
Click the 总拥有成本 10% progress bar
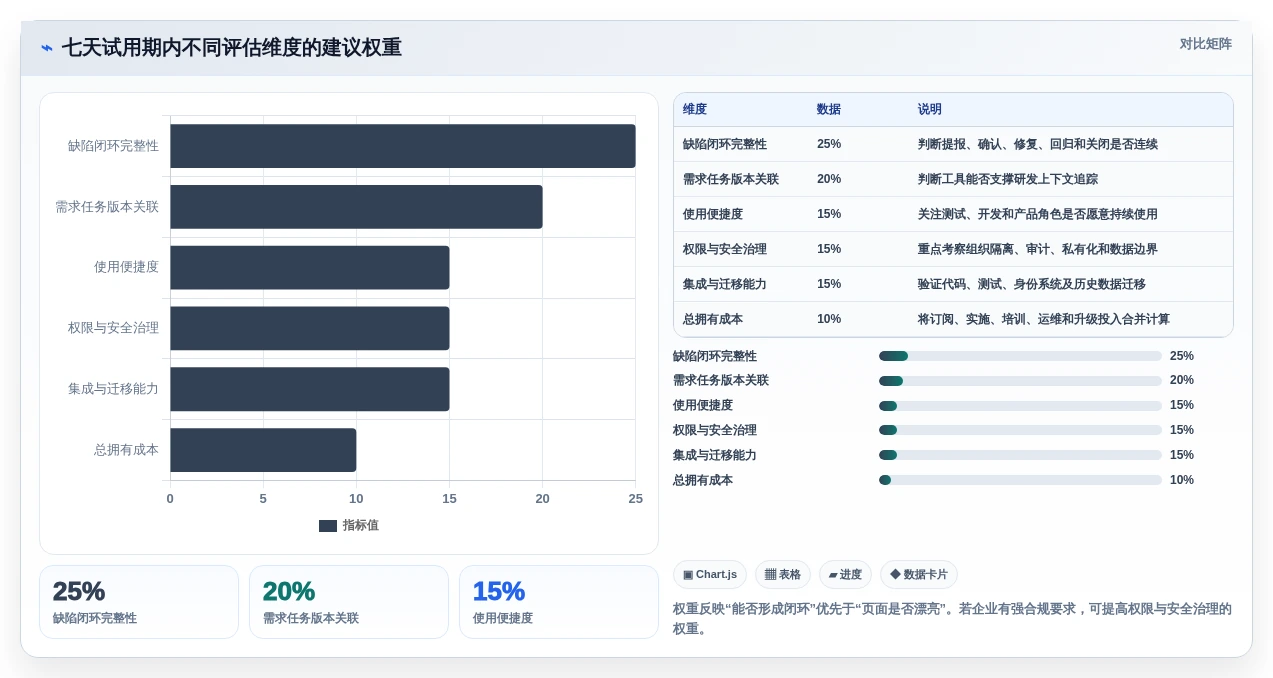tap(1020, 480)
